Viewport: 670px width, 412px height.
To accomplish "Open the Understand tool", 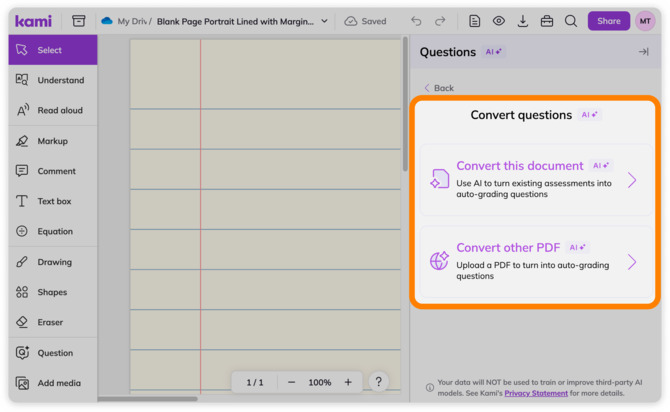I will click(53, 80).
